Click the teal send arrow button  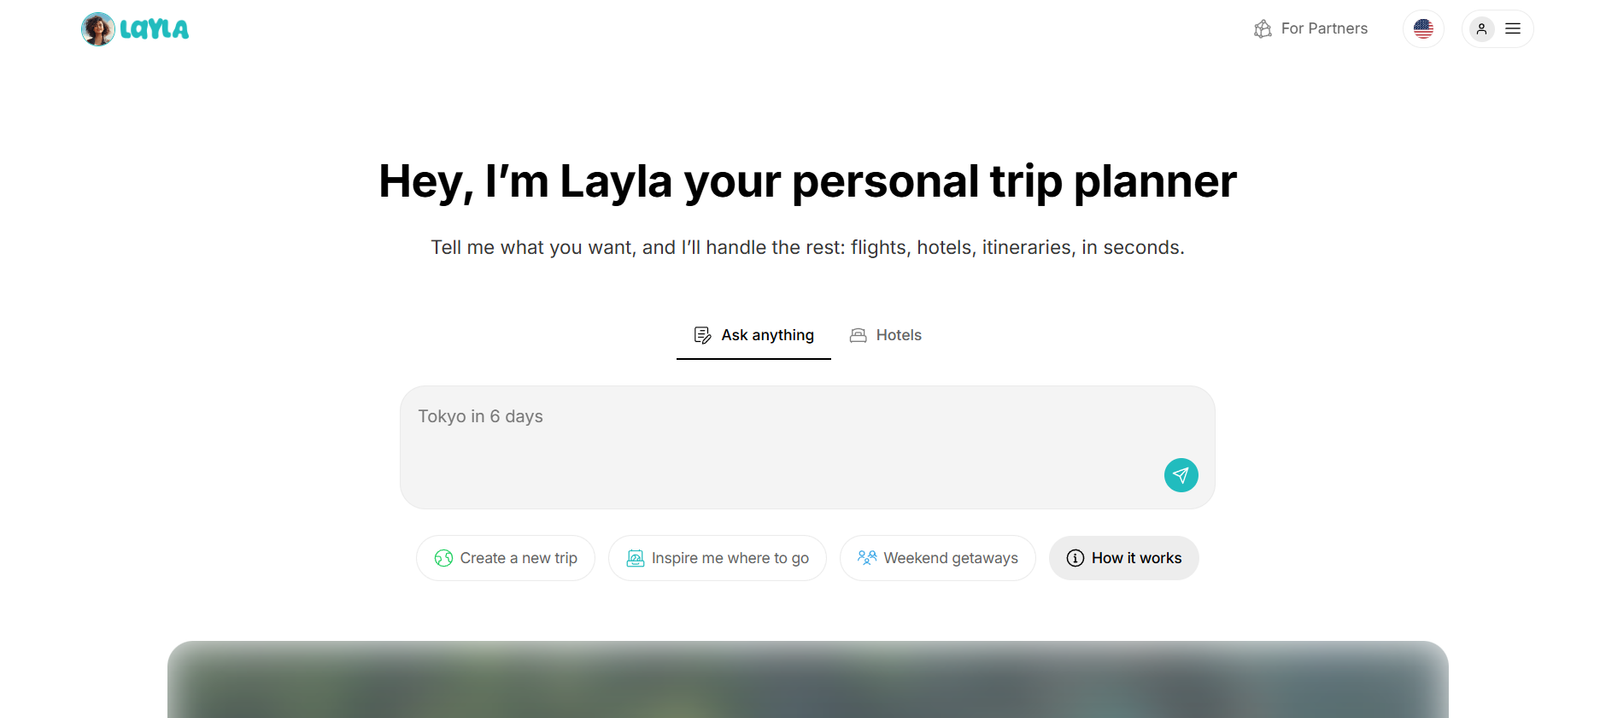click(x=1180, y=475)
